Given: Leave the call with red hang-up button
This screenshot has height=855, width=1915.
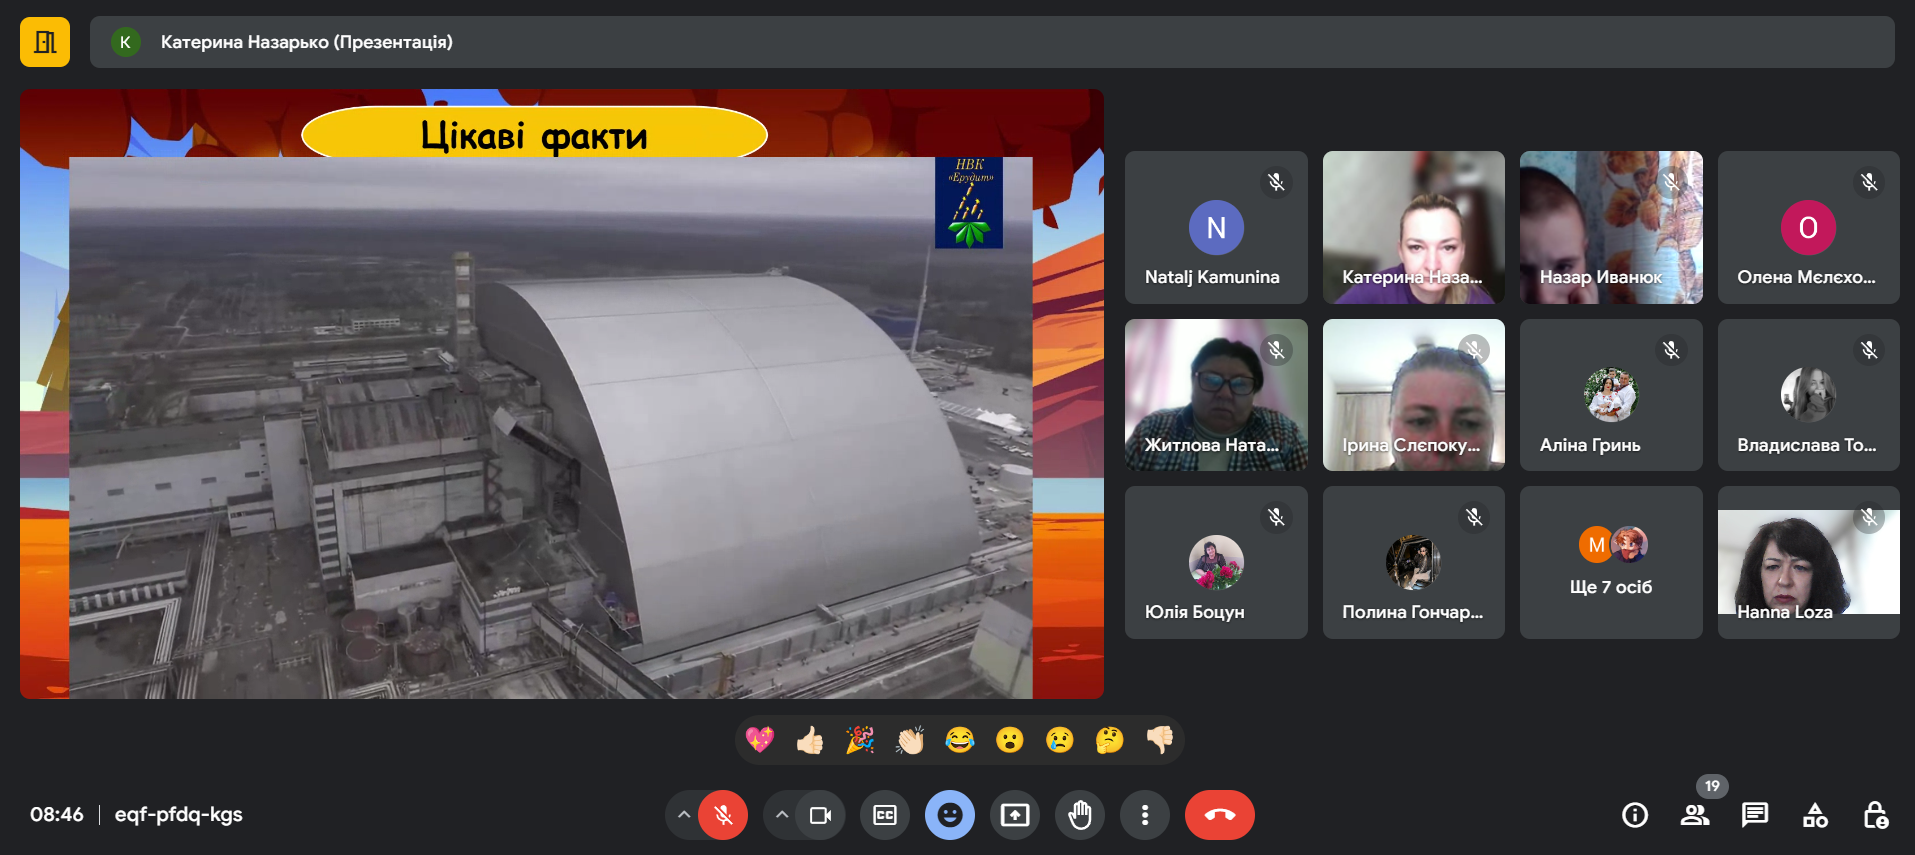Looking at the screenshot, I should (1219, 815).
